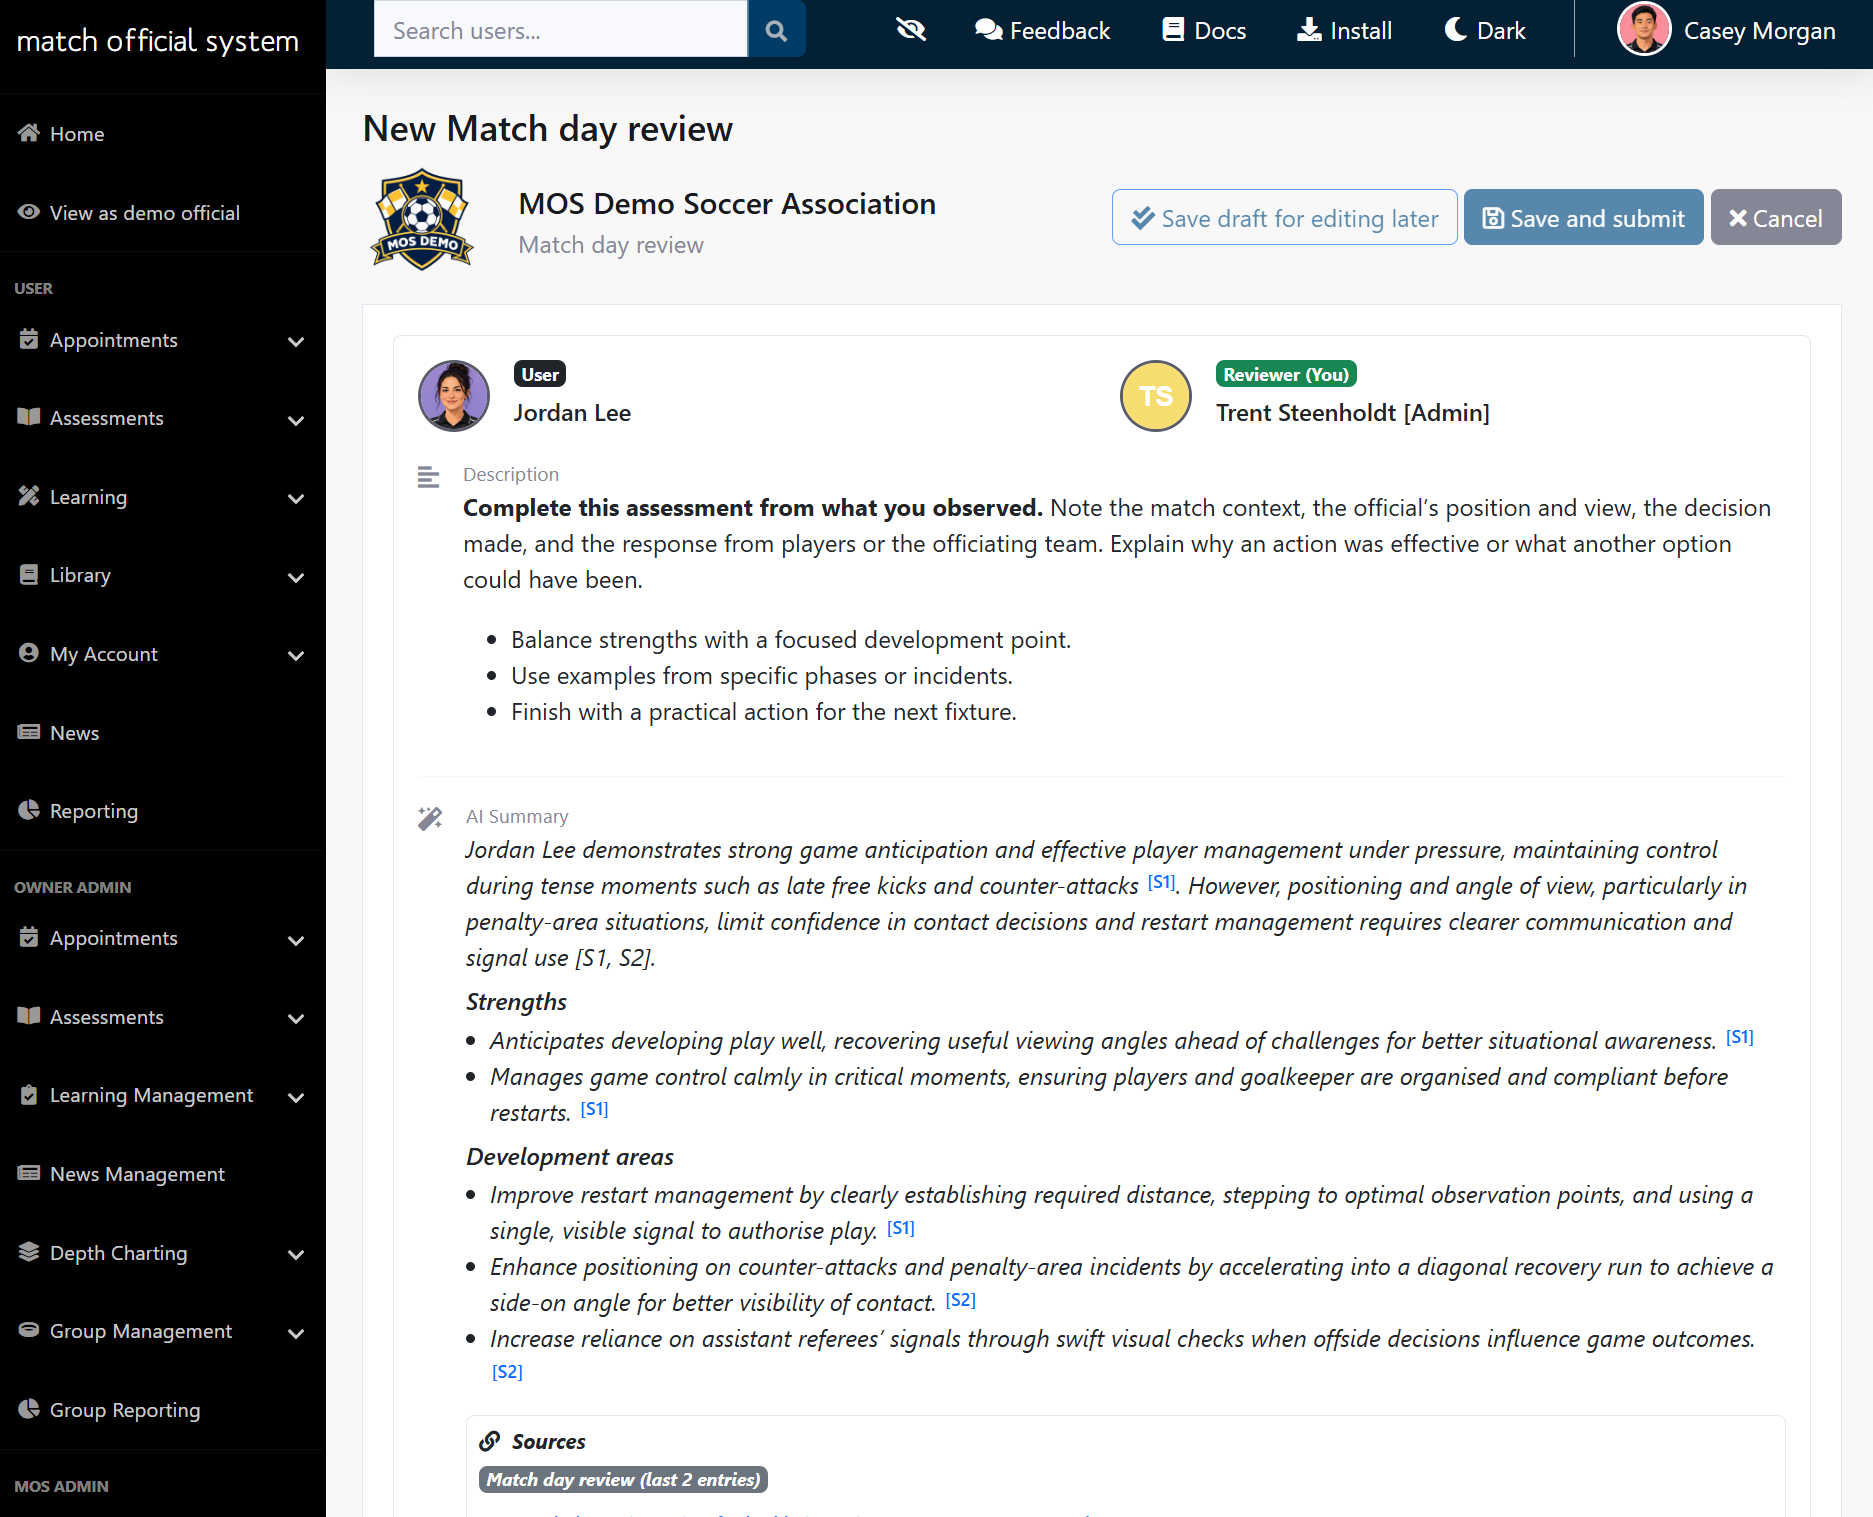The width and height of the screenshot is (1873, 1517).
Task: Open S1 citation after authorise play
Action: point(901,1227)
